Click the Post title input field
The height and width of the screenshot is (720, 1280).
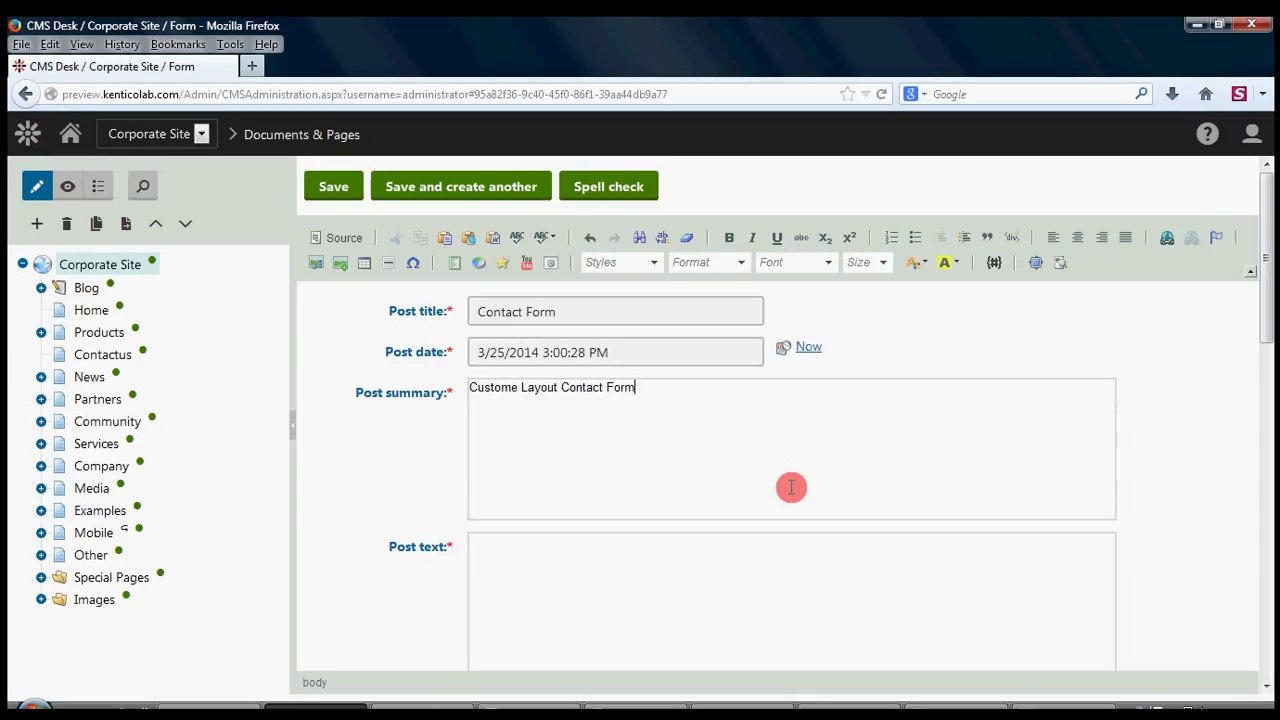tap(615, 312)
